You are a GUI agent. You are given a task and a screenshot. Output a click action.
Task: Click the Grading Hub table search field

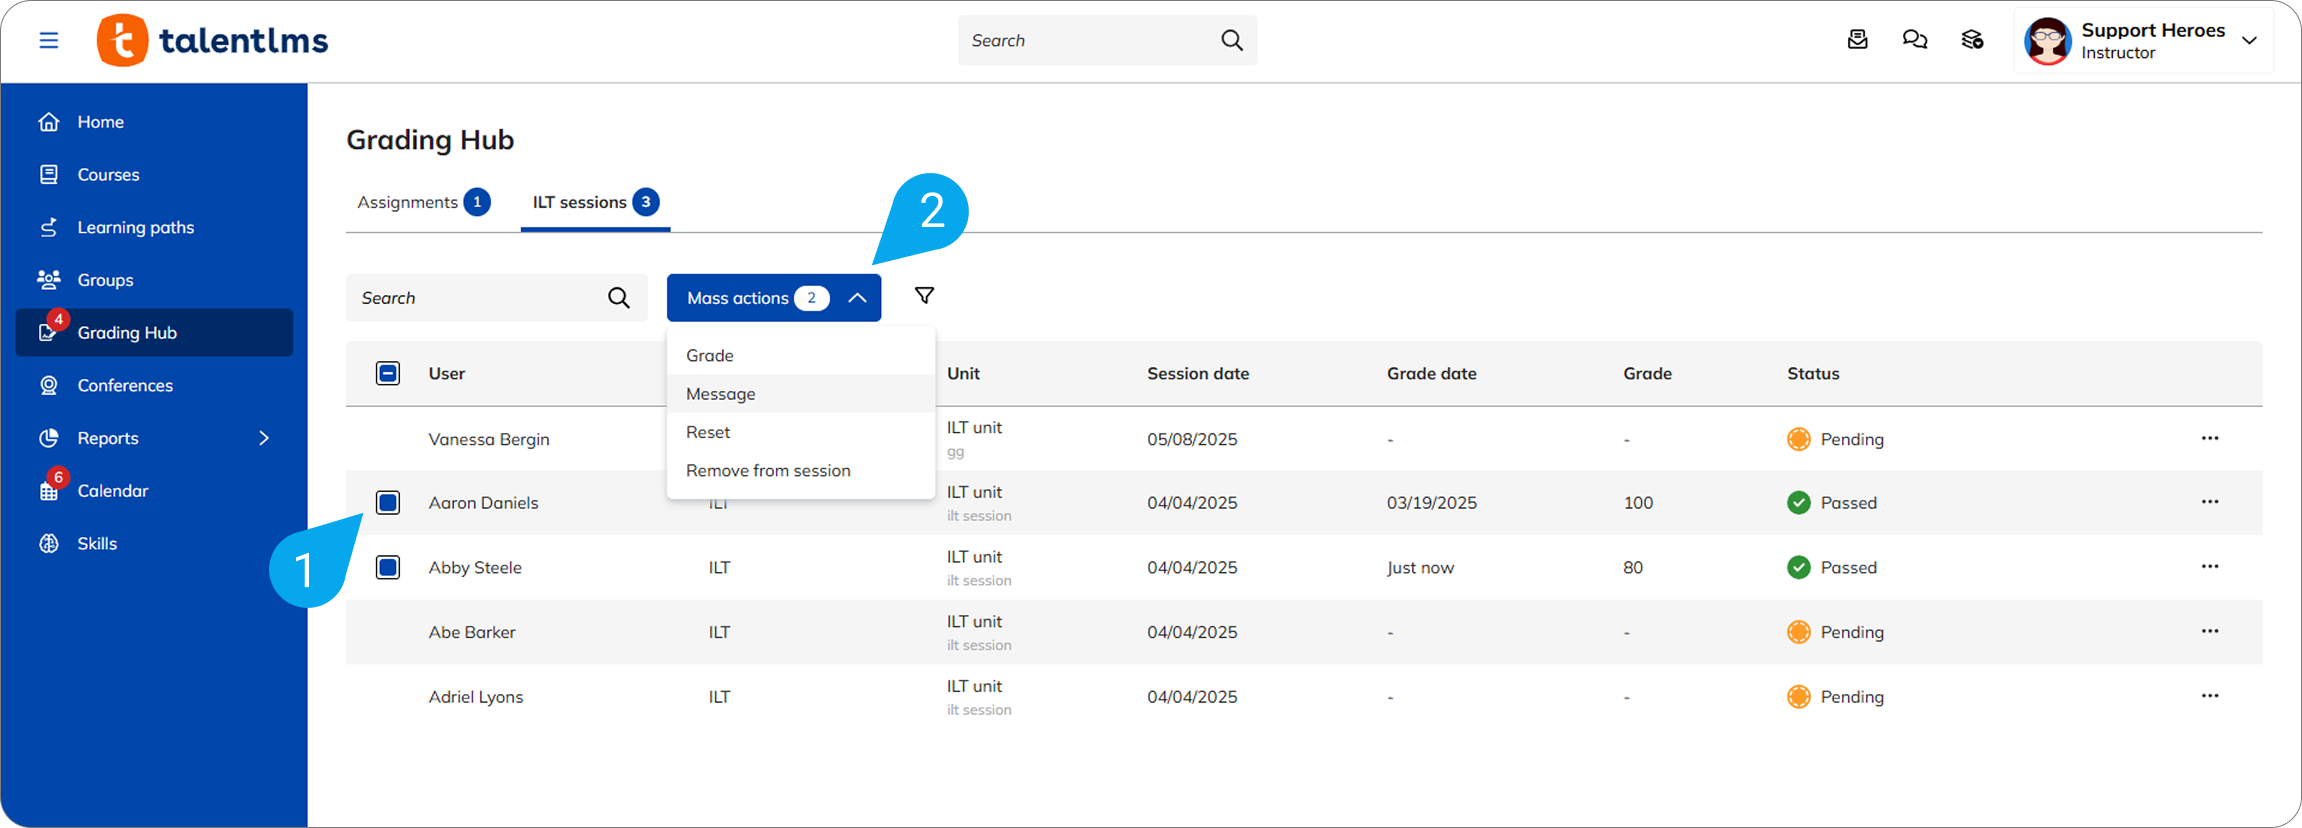478,298
